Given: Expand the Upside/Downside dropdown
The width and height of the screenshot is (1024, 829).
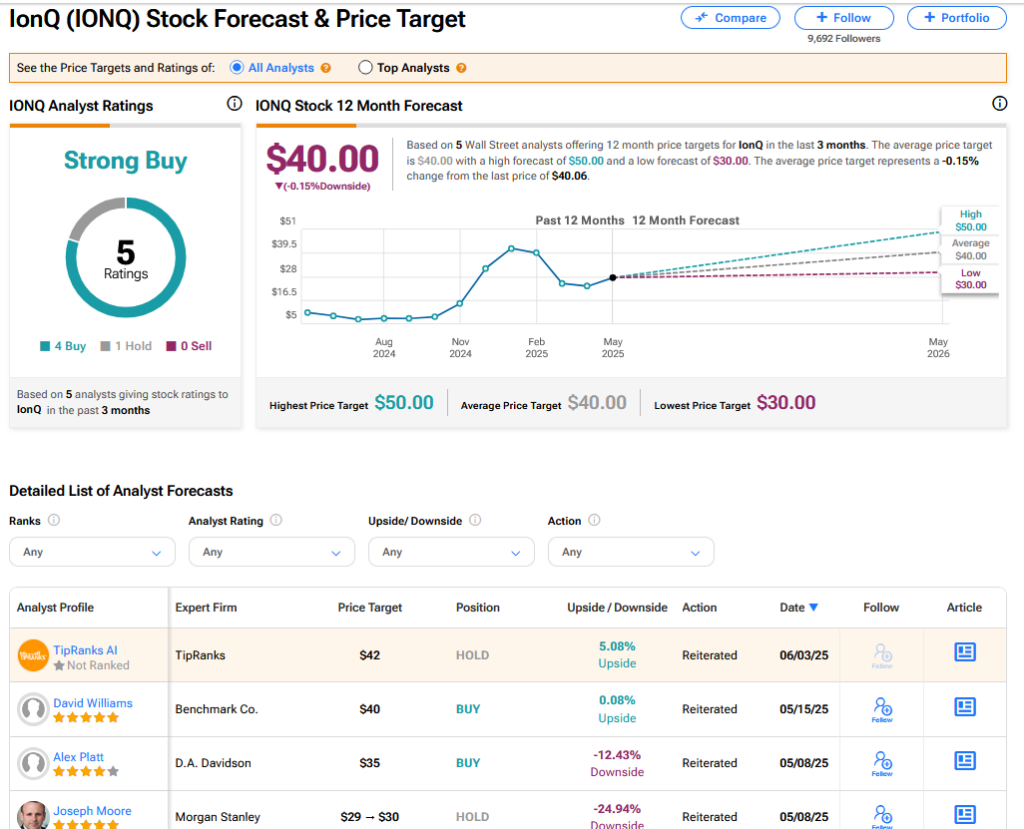Looking at the screenshot, I should coord(451,552).
